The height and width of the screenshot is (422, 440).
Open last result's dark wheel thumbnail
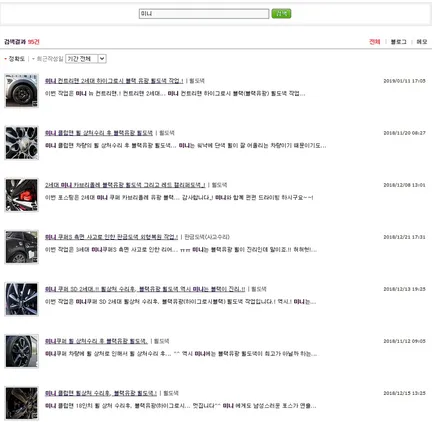point(22,403)
